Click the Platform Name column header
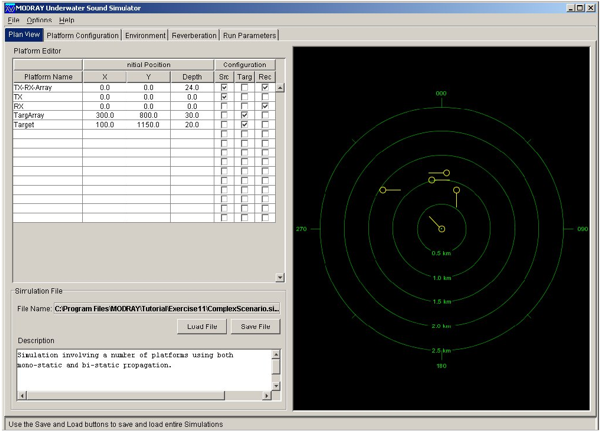 (48, 77)
